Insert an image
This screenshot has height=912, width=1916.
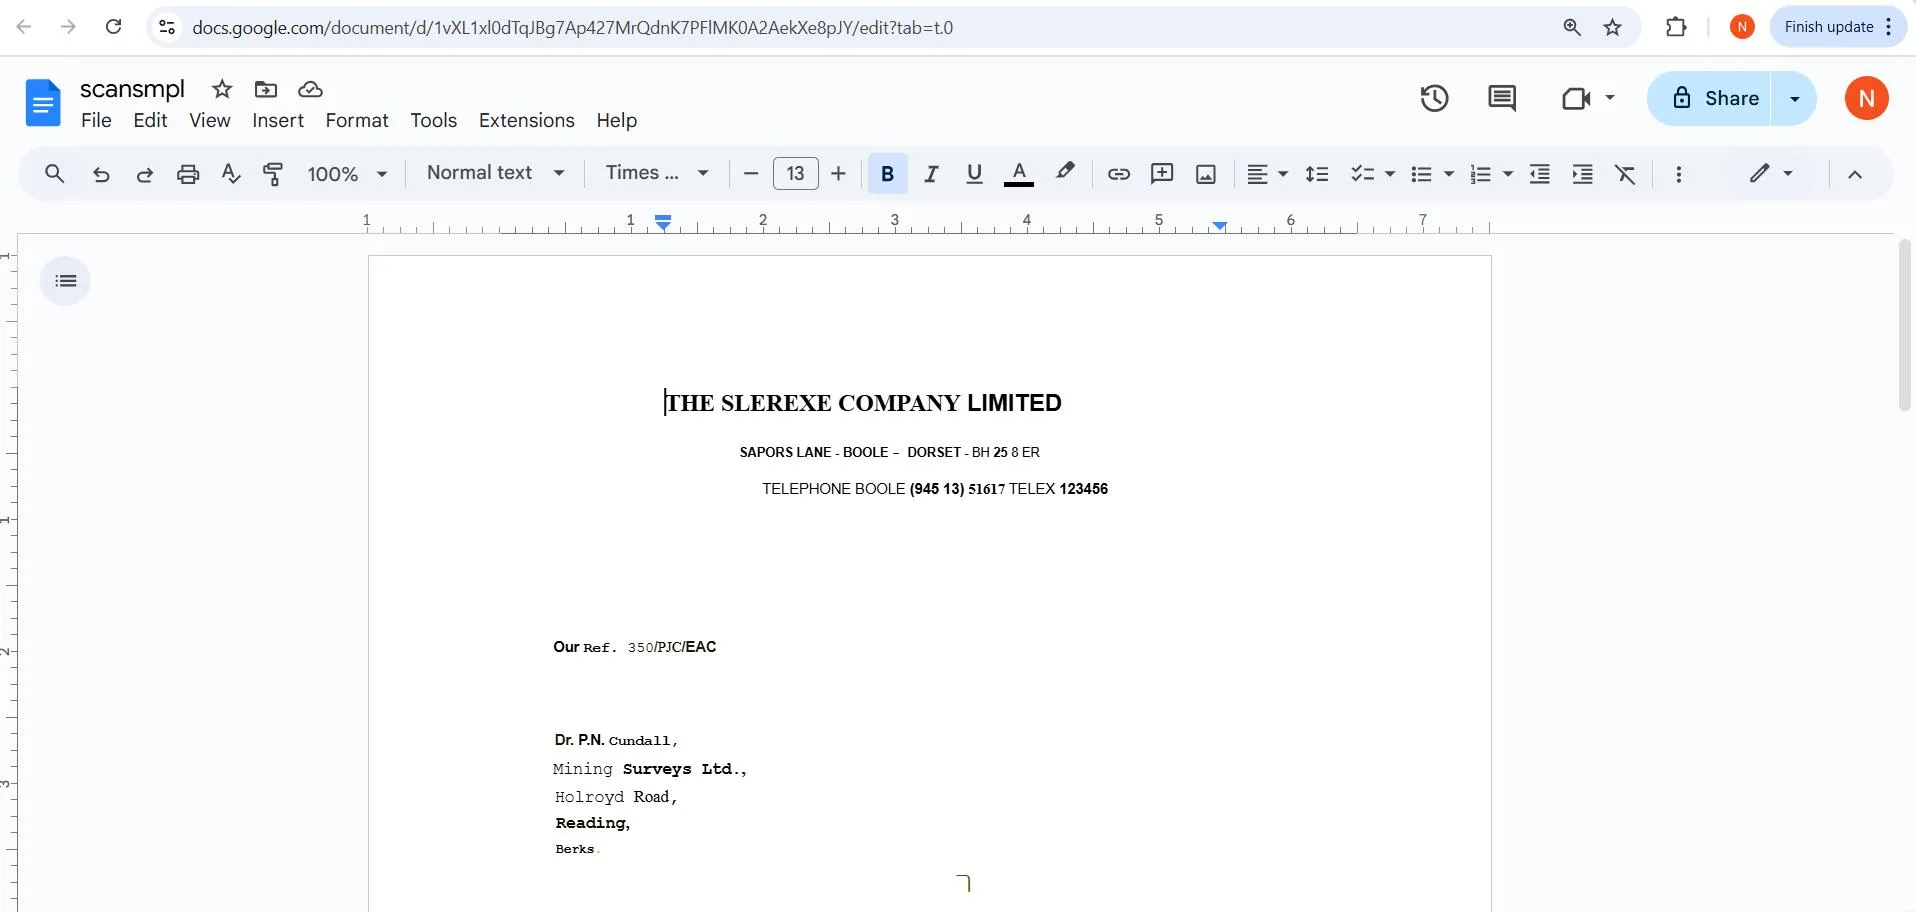1204,173
